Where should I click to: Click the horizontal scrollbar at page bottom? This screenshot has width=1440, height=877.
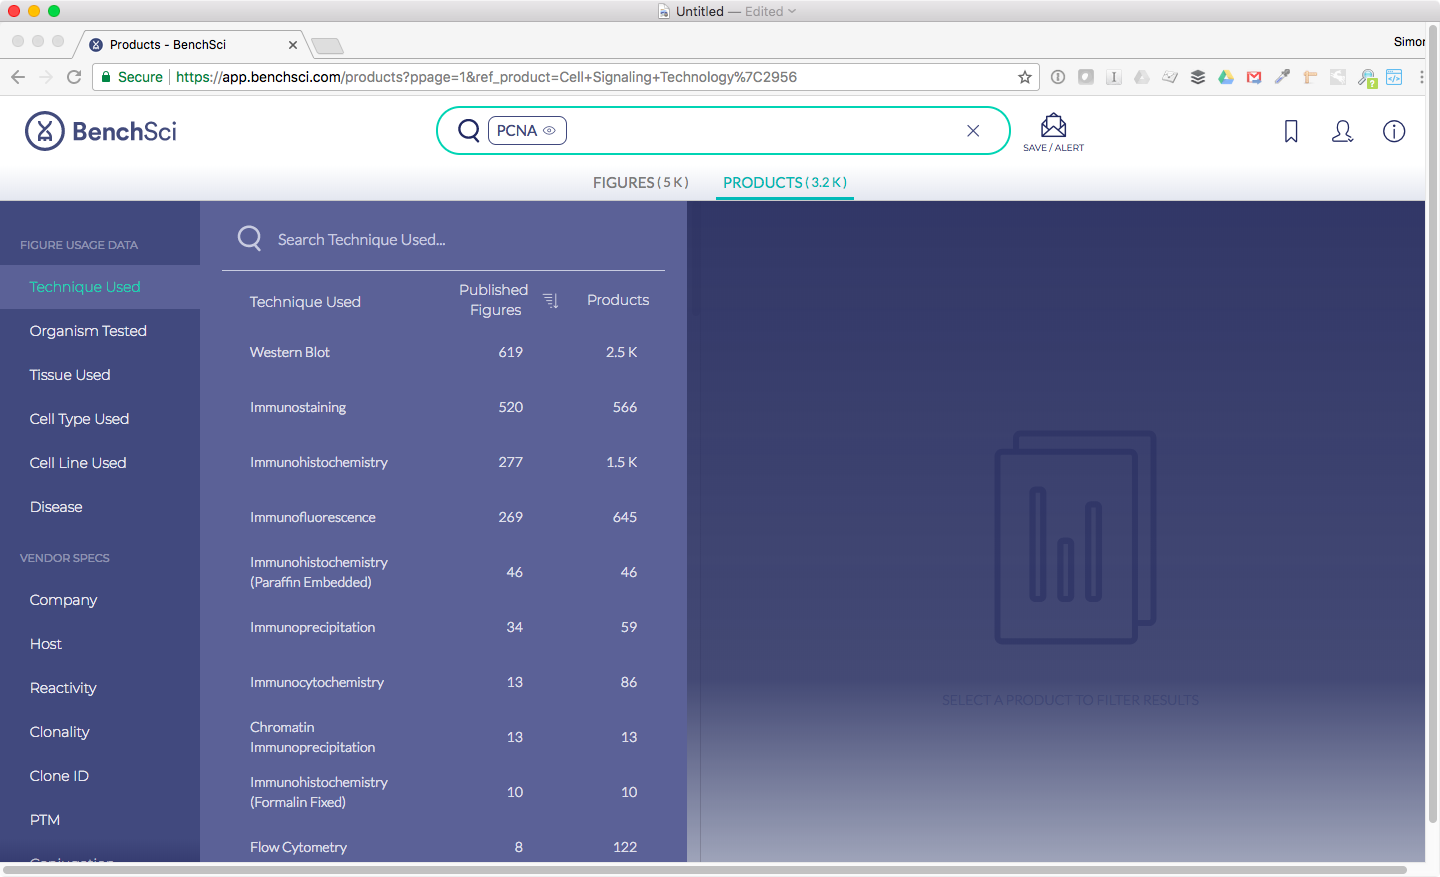[704, 870]
